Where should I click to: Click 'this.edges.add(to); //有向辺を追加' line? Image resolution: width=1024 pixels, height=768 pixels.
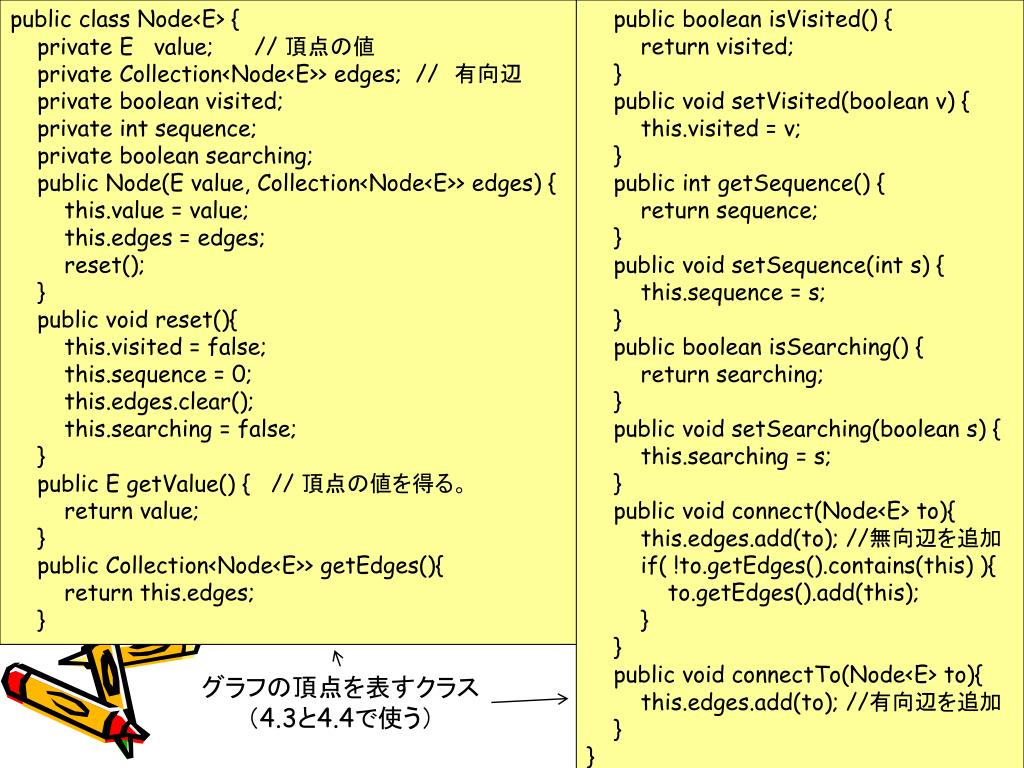click(821, 703)
